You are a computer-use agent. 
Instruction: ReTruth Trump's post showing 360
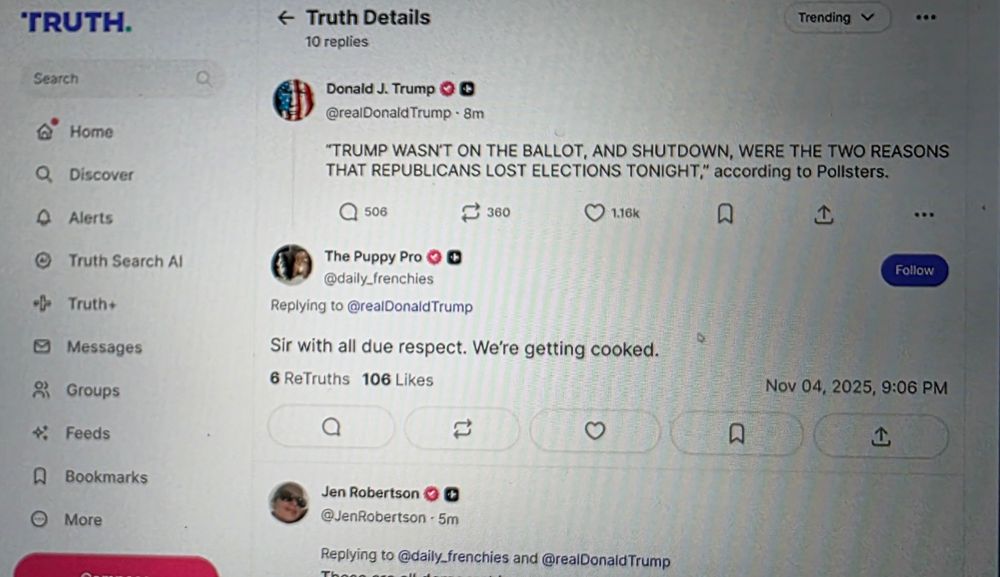(470, 212)
